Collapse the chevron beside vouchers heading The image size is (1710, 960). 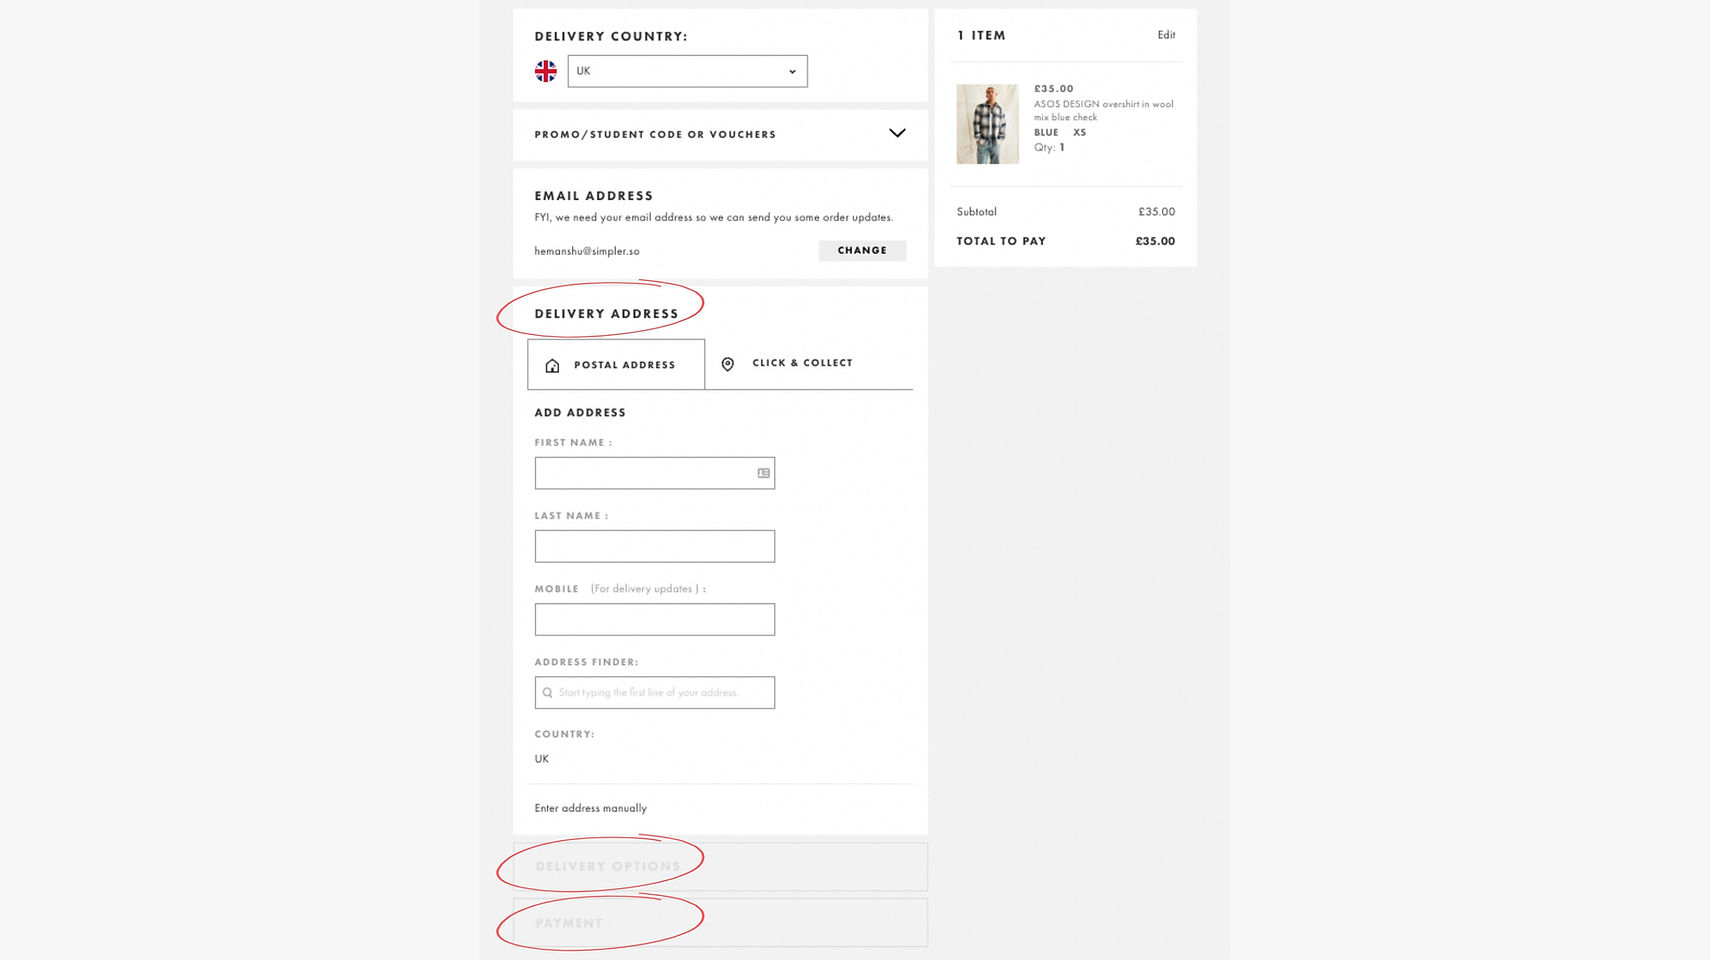tap(896, 133)
